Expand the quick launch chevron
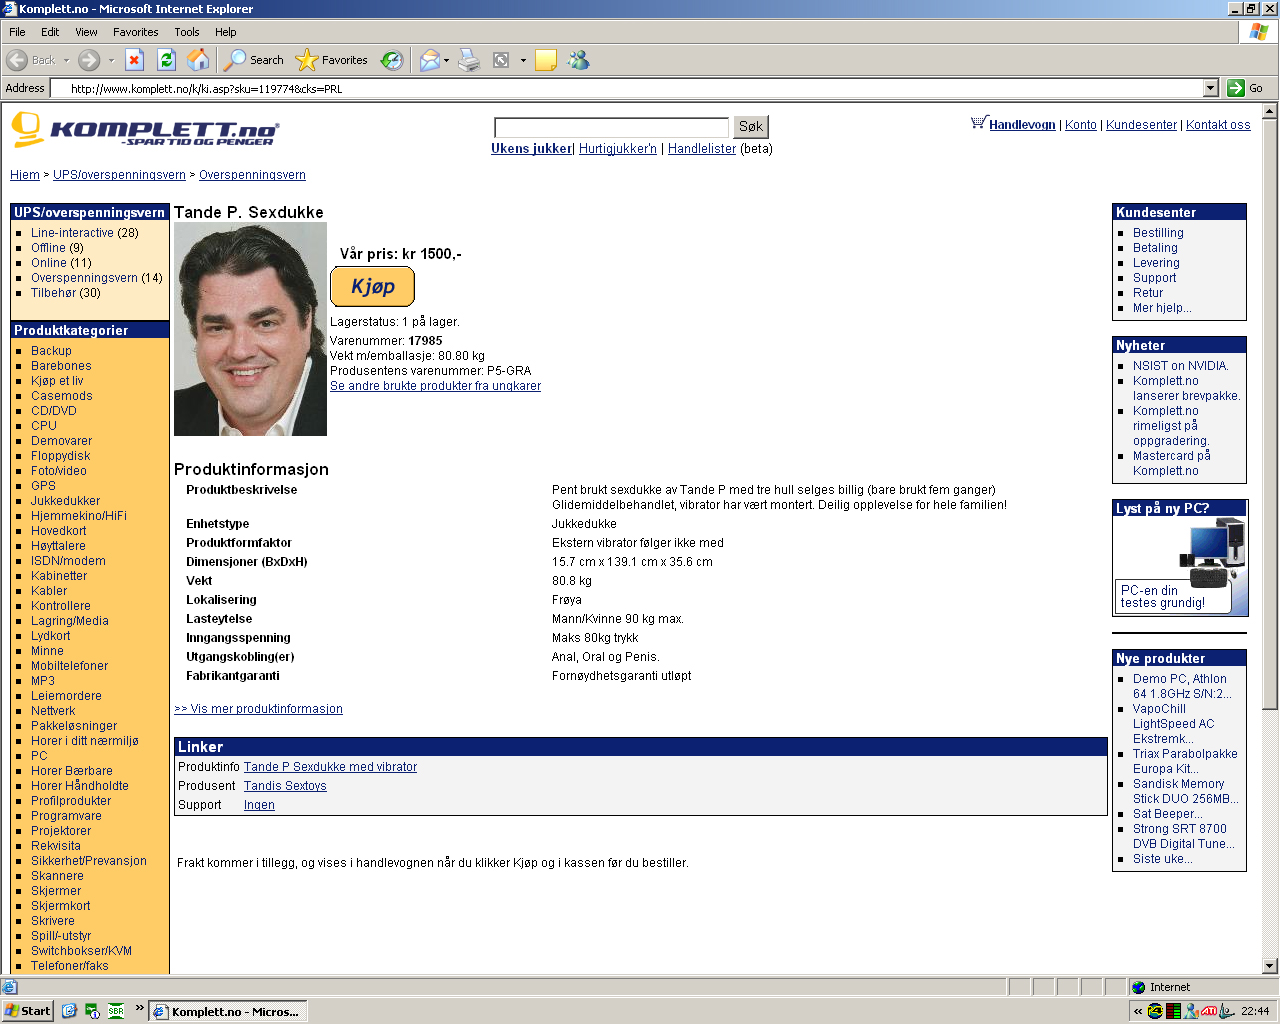Viewport: 1280px width, 1024px height. (x=140, y=1008)
